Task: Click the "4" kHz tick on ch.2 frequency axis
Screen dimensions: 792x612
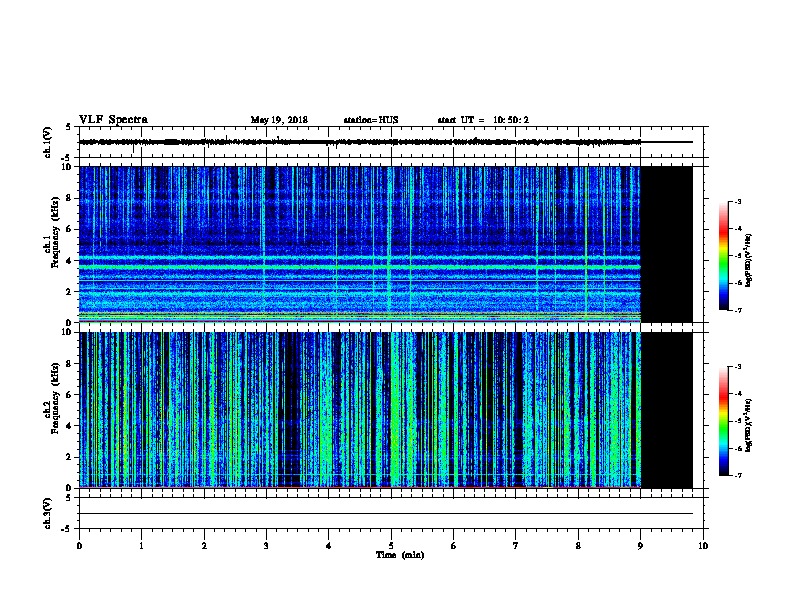Action: pos(69,426)
